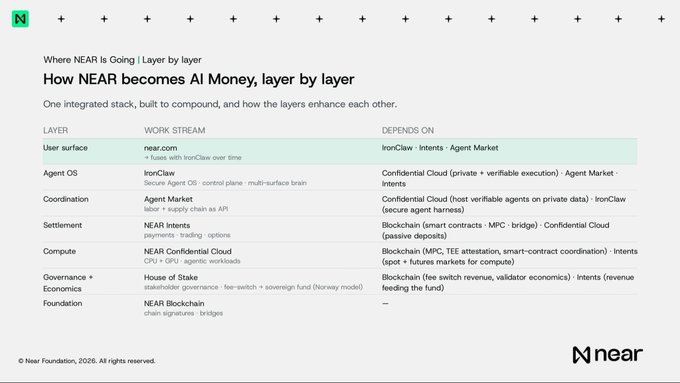This screenshot has height=383, width=680.
Task: Click the 'NEAR Intents' work stream name
Action: pyautogui.click(x=167, y=226)
